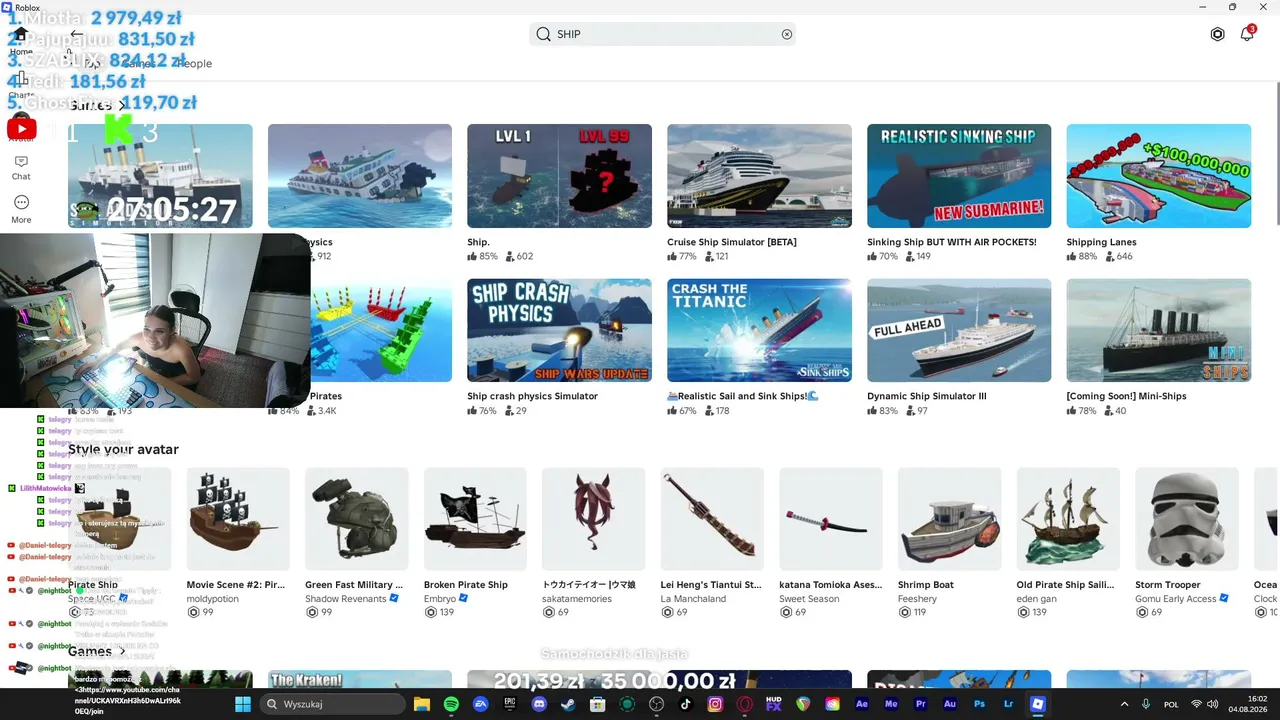Open Cruise Ship Simulator [BETA] thumbnail
Viewport: 1280px width, 720px height.
759,176
